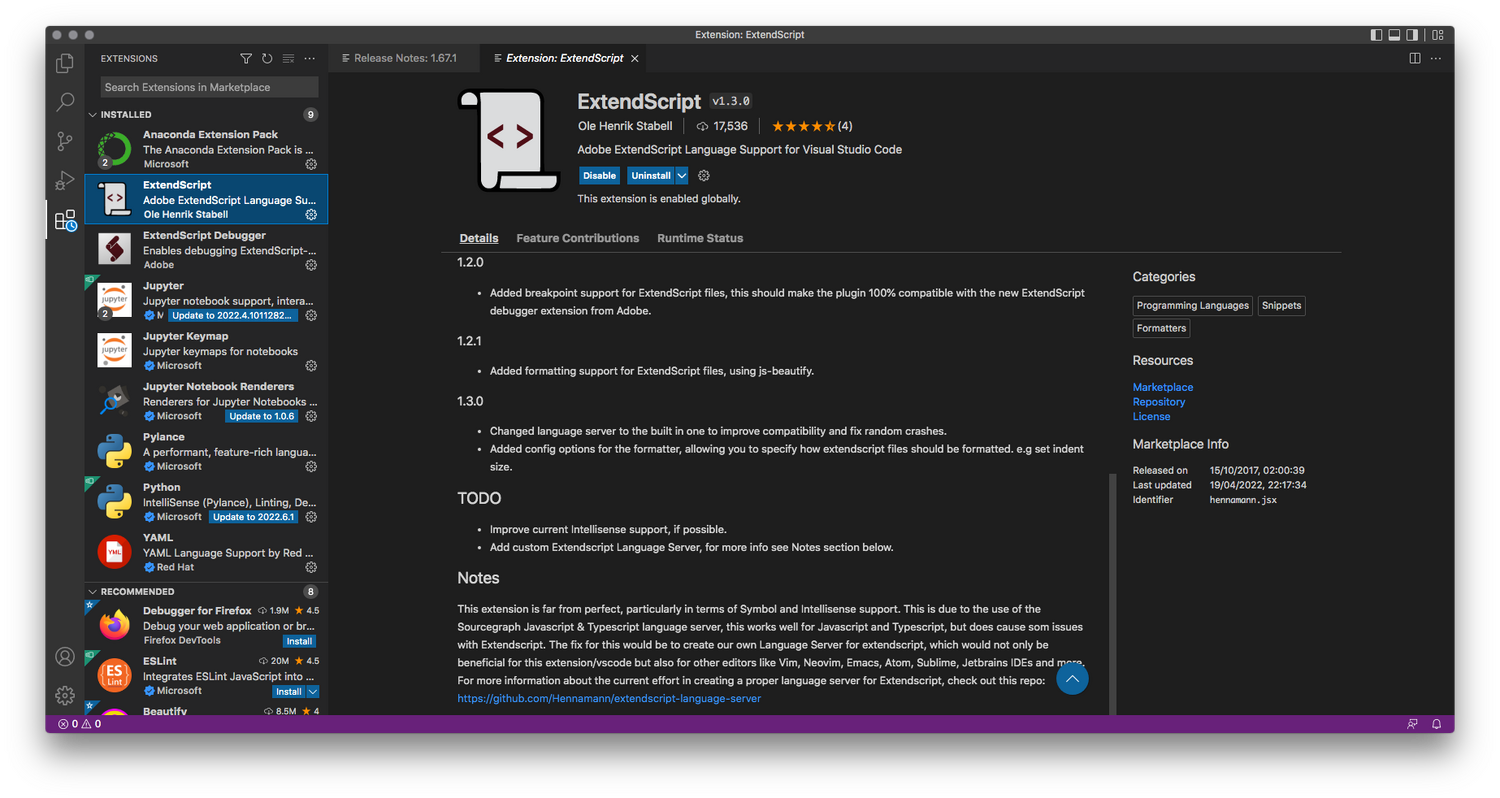This screenshot has height=798, width=1500.
Task: Click the Uninstall button
Action: click(x=651, y=176)
